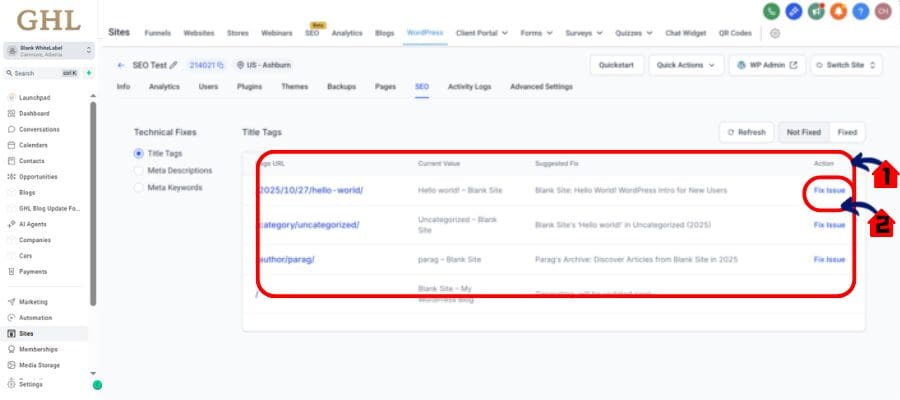900x400 pixels.
Task: Click the Quickstart button
Action: pyautogui.click(x=616, y=65)
